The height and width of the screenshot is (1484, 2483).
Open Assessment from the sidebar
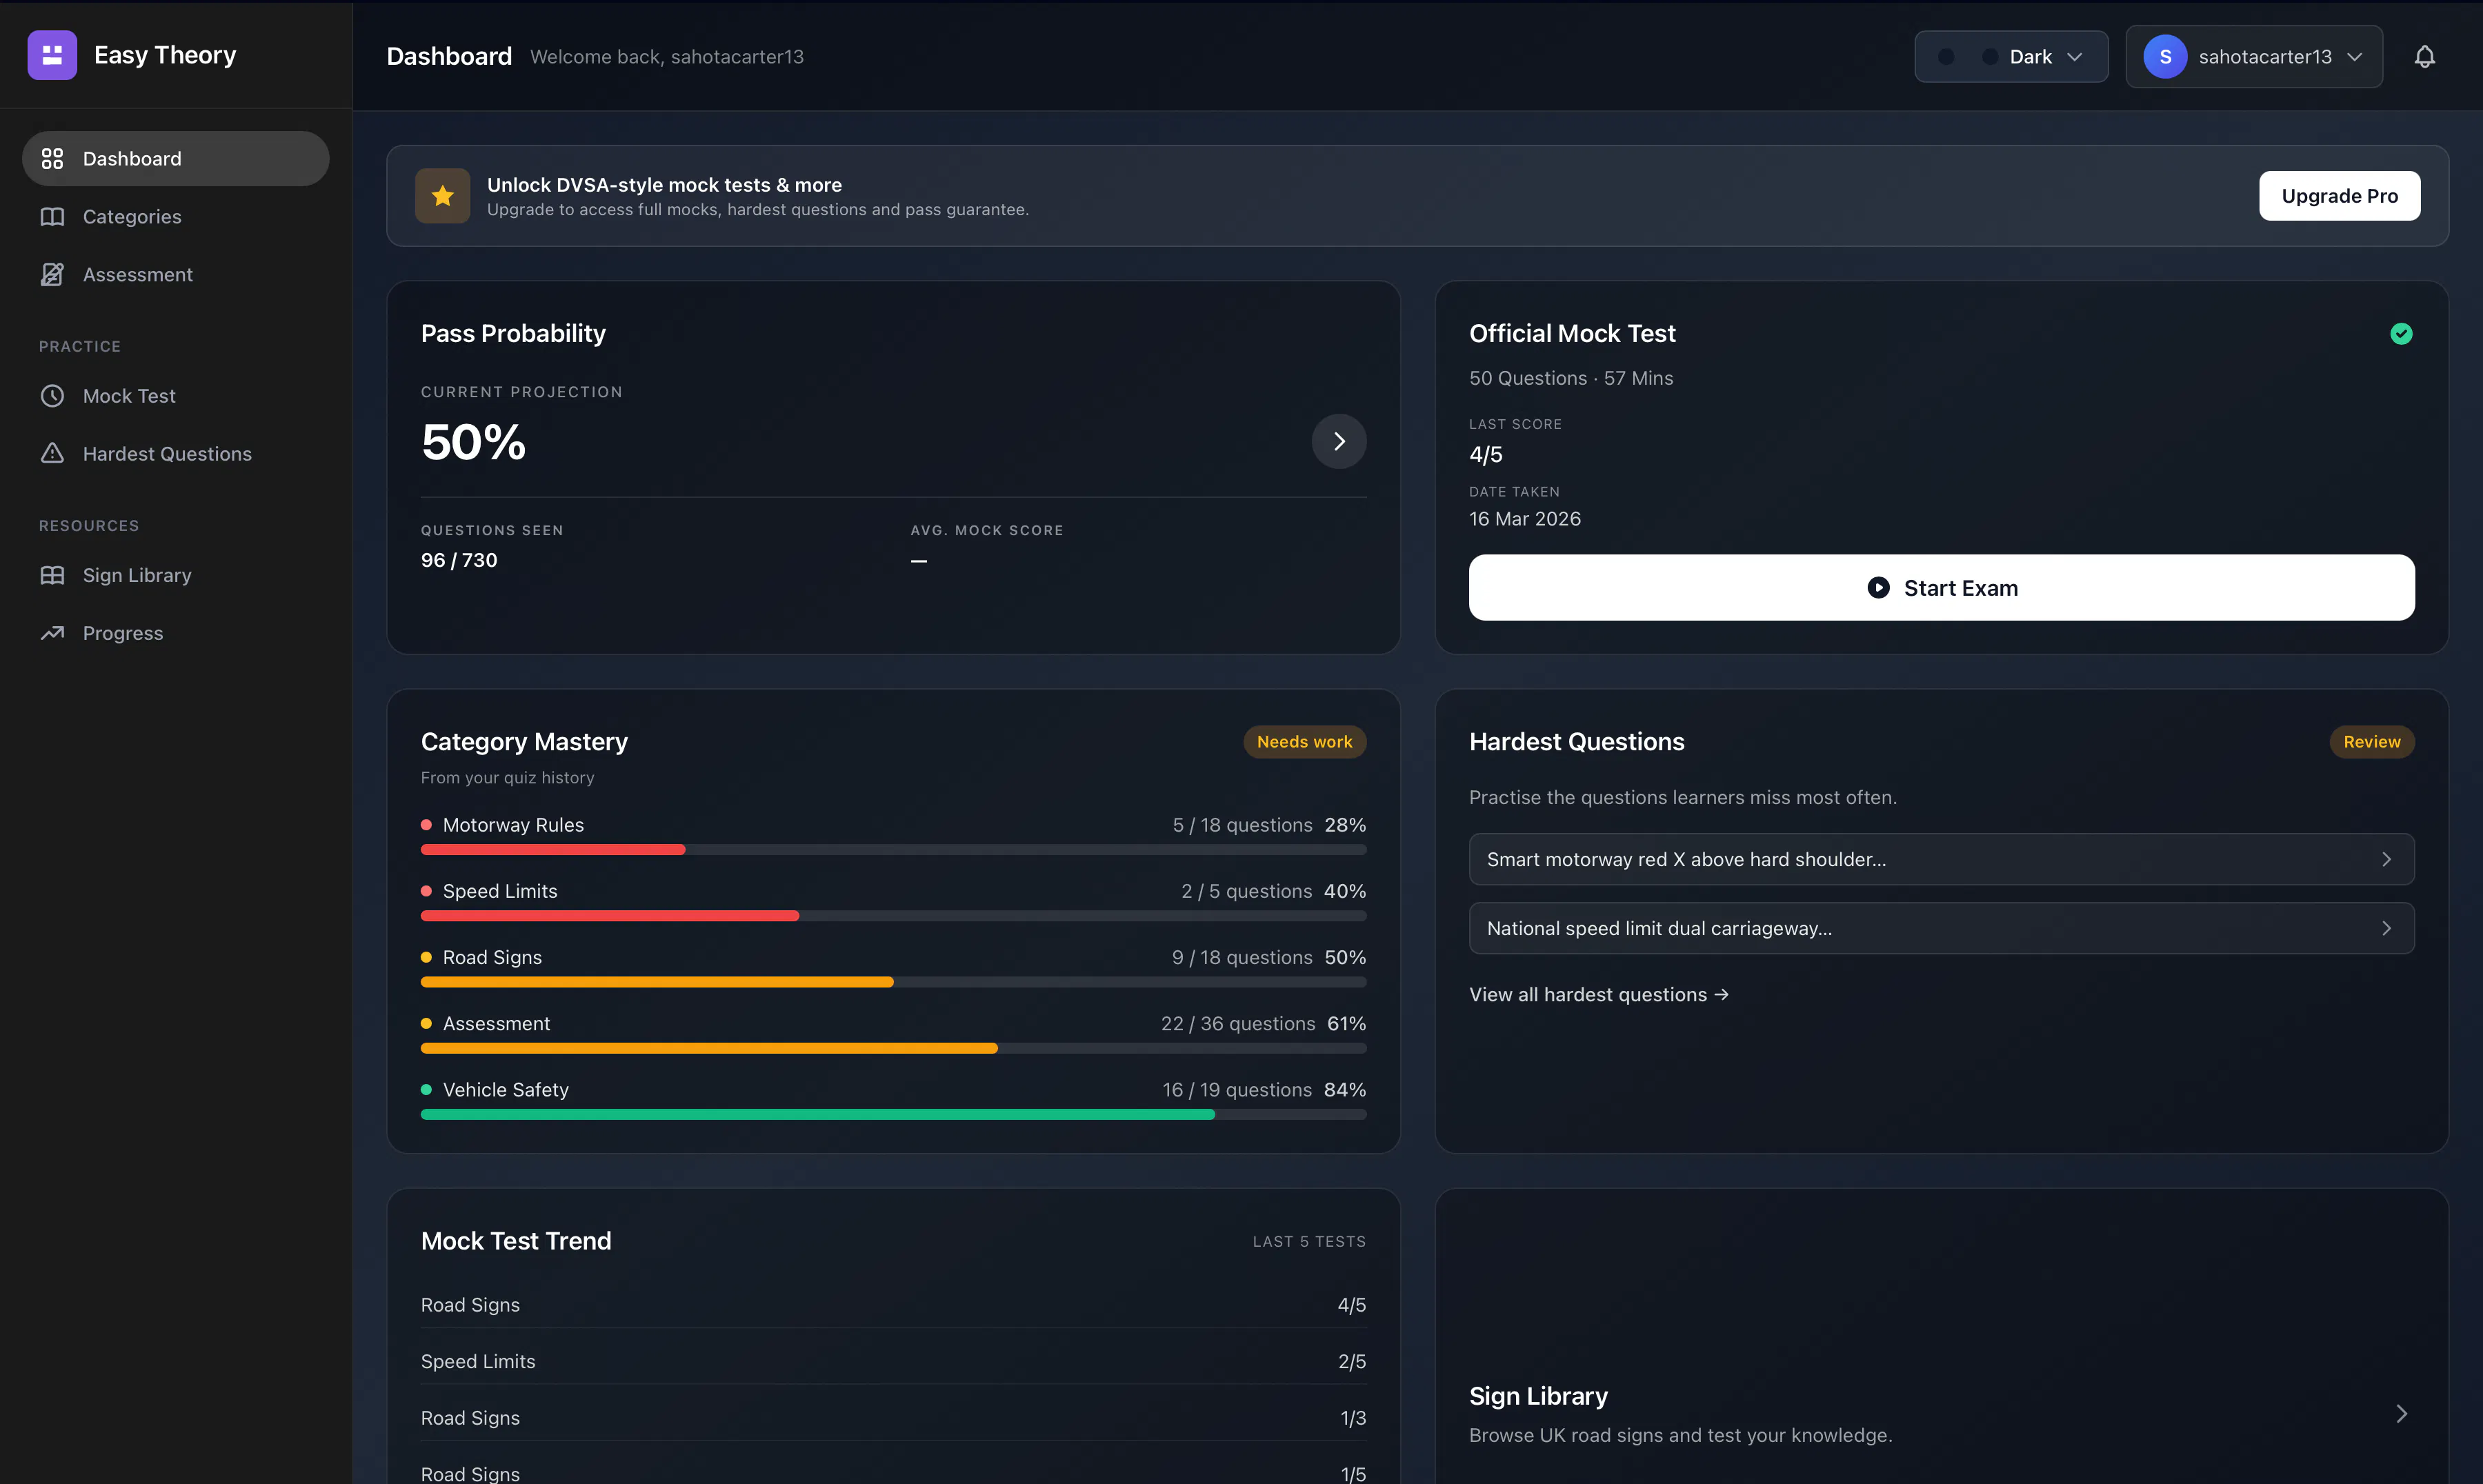click(x=176, y=275)
